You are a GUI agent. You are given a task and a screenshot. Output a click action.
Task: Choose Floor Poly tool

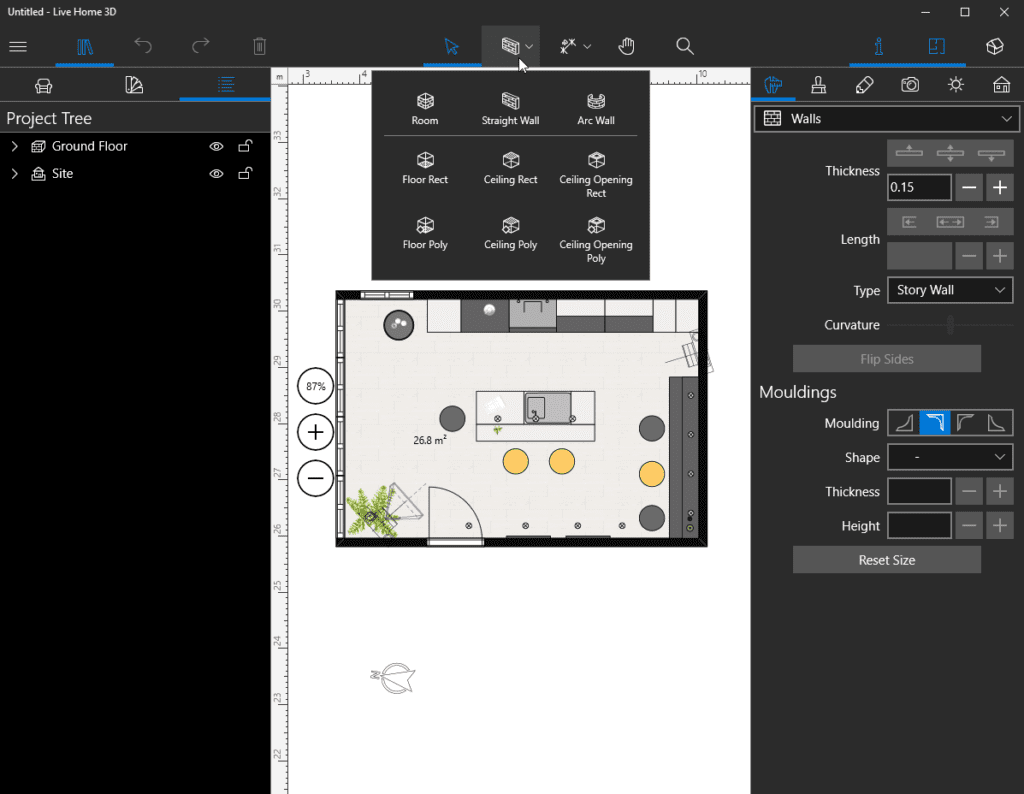pyautogui.click(x=425, y=234)
